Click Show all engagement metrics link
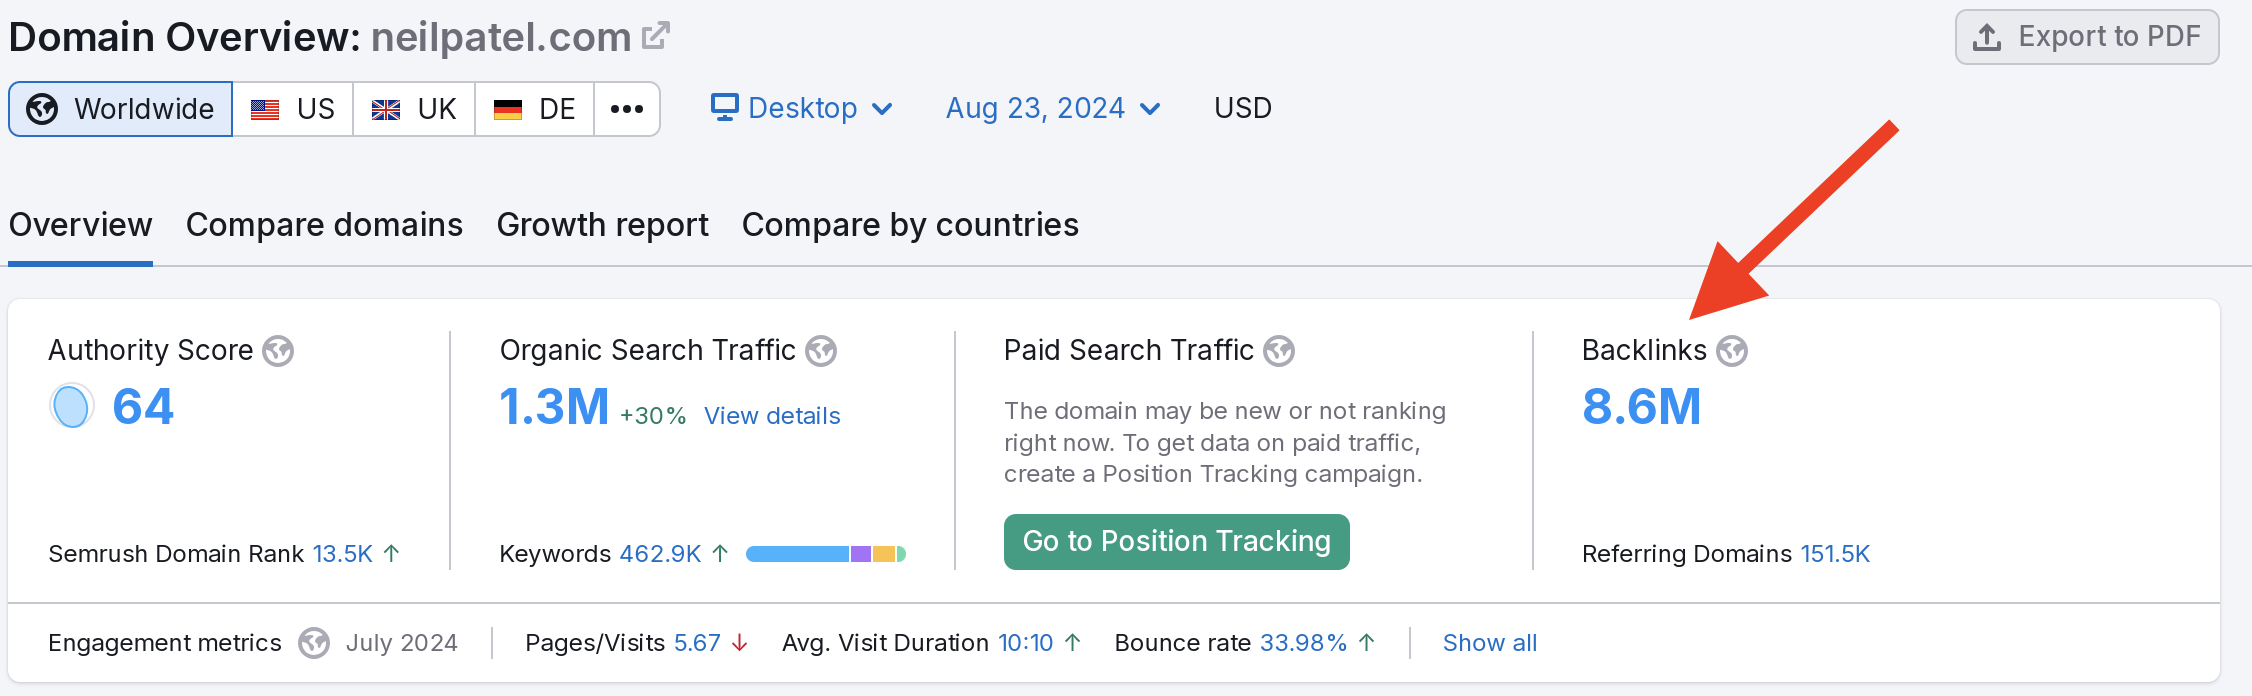The height and width of the screenshot is (696, 2252). pos(1490,643)
